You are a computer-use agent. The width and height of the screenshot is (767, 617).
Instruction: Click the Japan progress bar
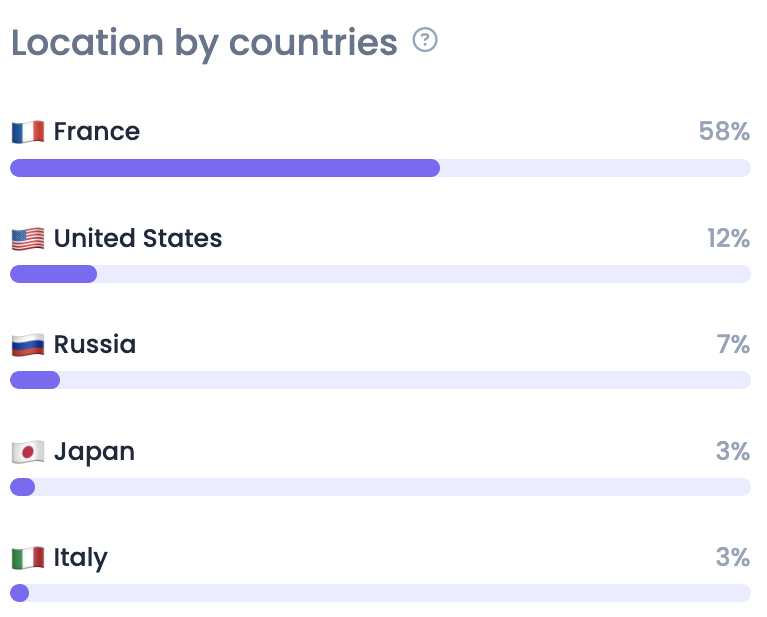(x=380, y=487)
